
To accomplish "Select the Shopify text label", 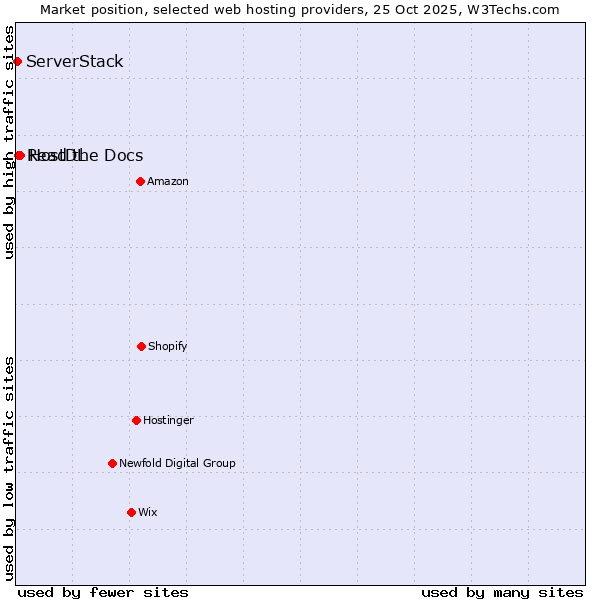I will pyautogui.click(x=167, y=346).
